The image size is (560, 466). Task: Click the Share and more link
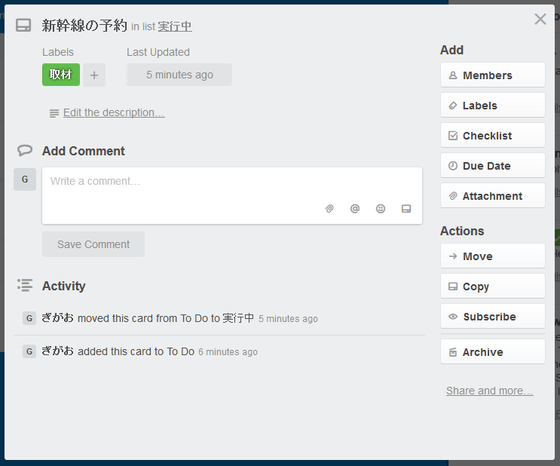point(490,391)
